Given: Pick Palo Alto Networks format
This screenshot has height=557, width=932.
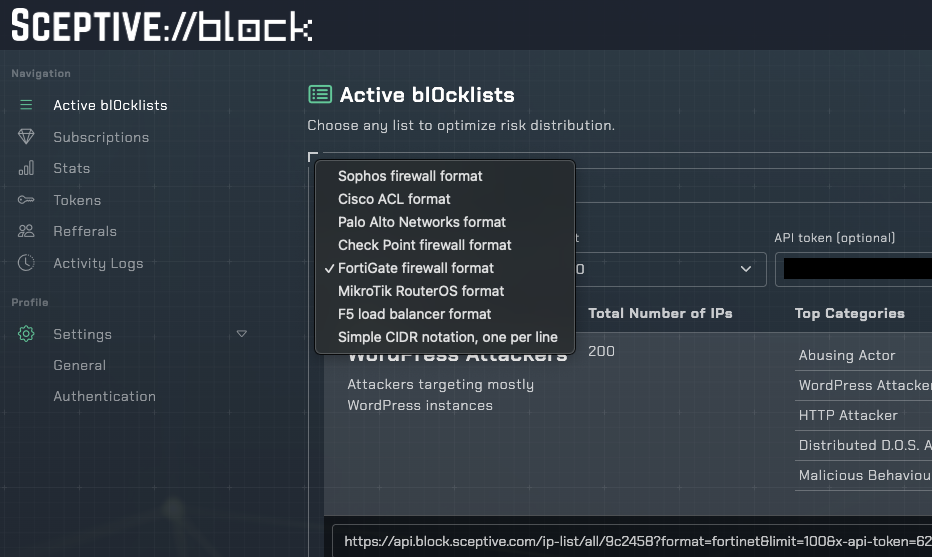Looking at the screenshot, I should [x=422, y=222].
